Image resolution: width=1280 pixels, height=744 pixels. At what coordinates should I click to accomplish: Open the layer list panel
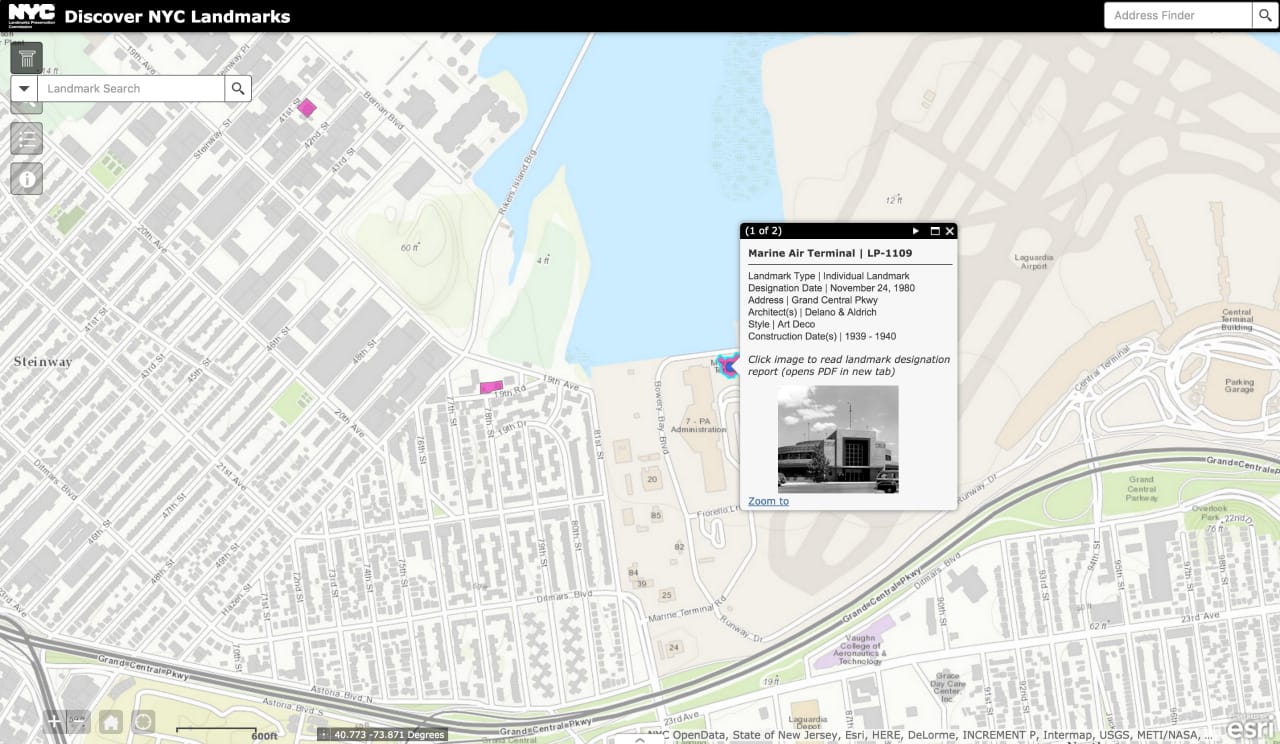pos(27,138)
